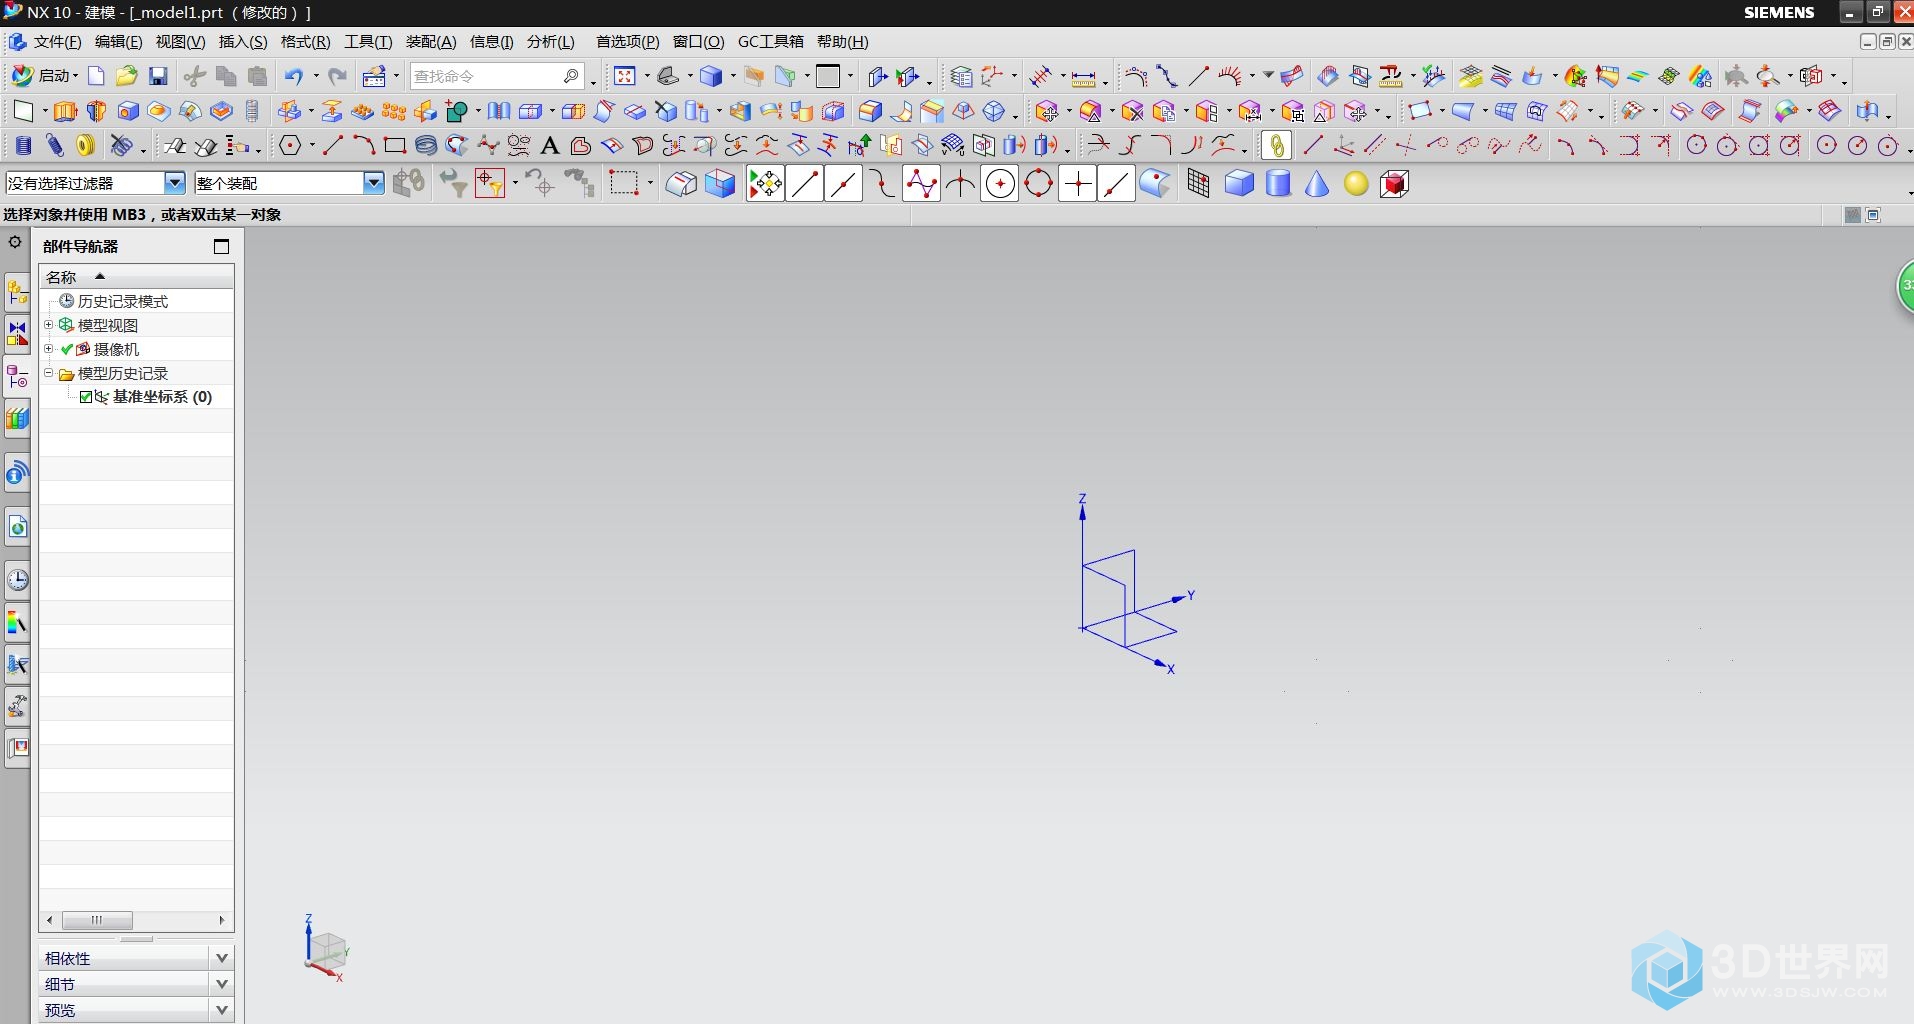The image size is (1914, 1024).
Task: Maximize the 部件导航器 panel
Action: tap(221, 246)
